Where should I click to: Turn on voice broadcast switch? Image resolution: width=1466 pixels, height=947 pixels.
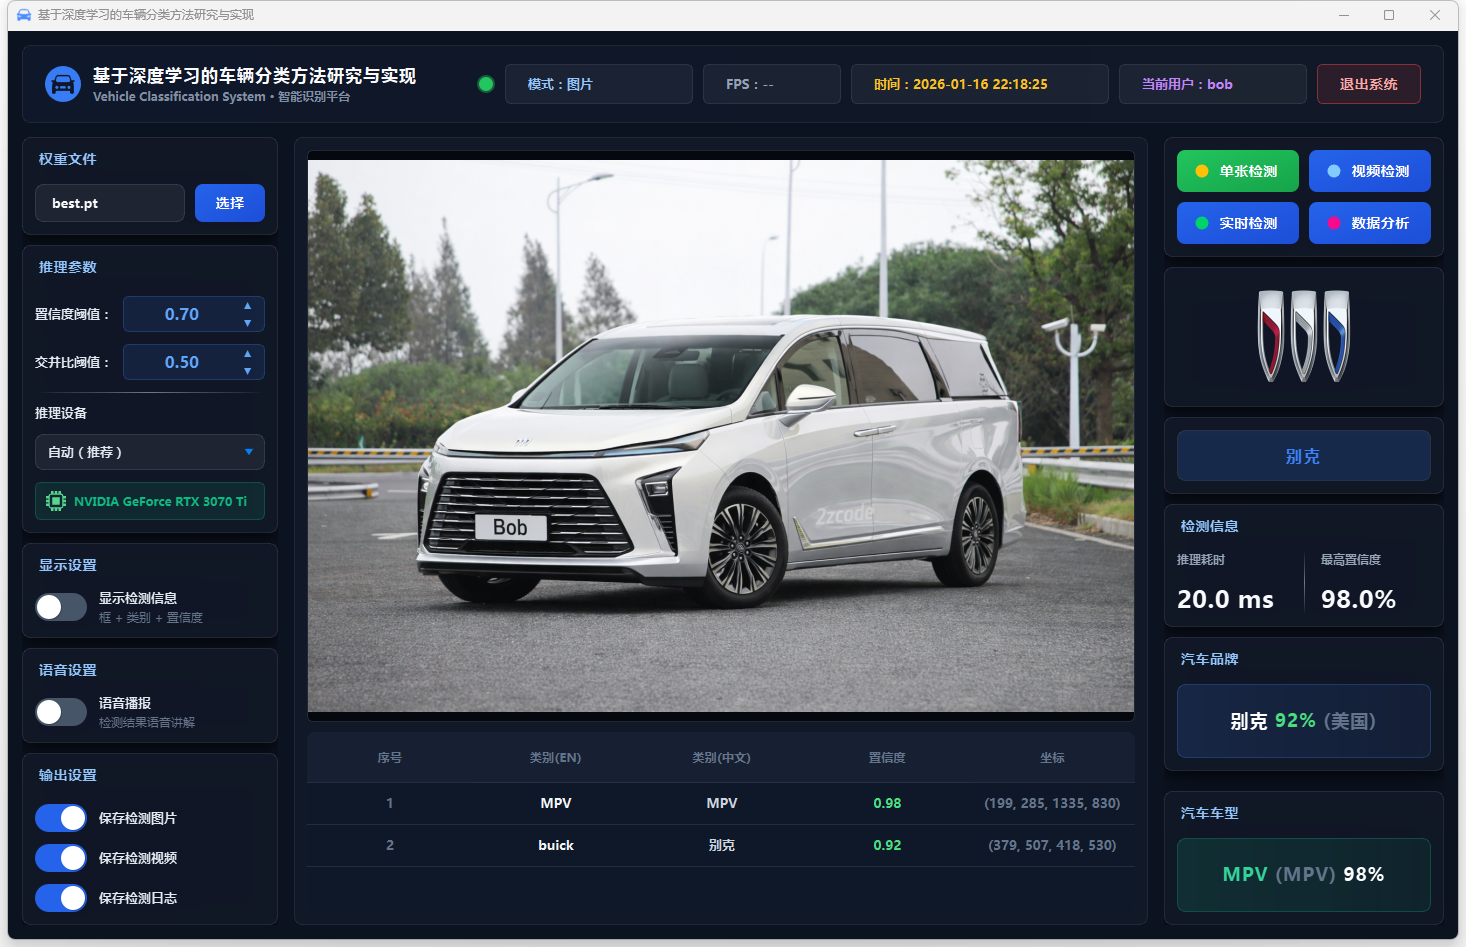[x=61, y=712]
